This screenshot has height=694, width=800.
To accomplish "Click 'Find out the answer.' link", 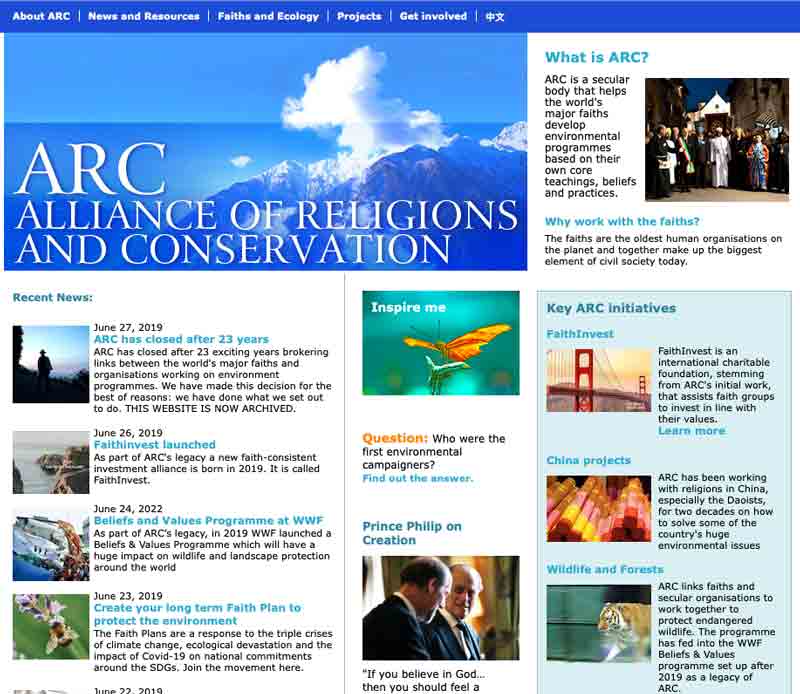I will tap(417, 478).
